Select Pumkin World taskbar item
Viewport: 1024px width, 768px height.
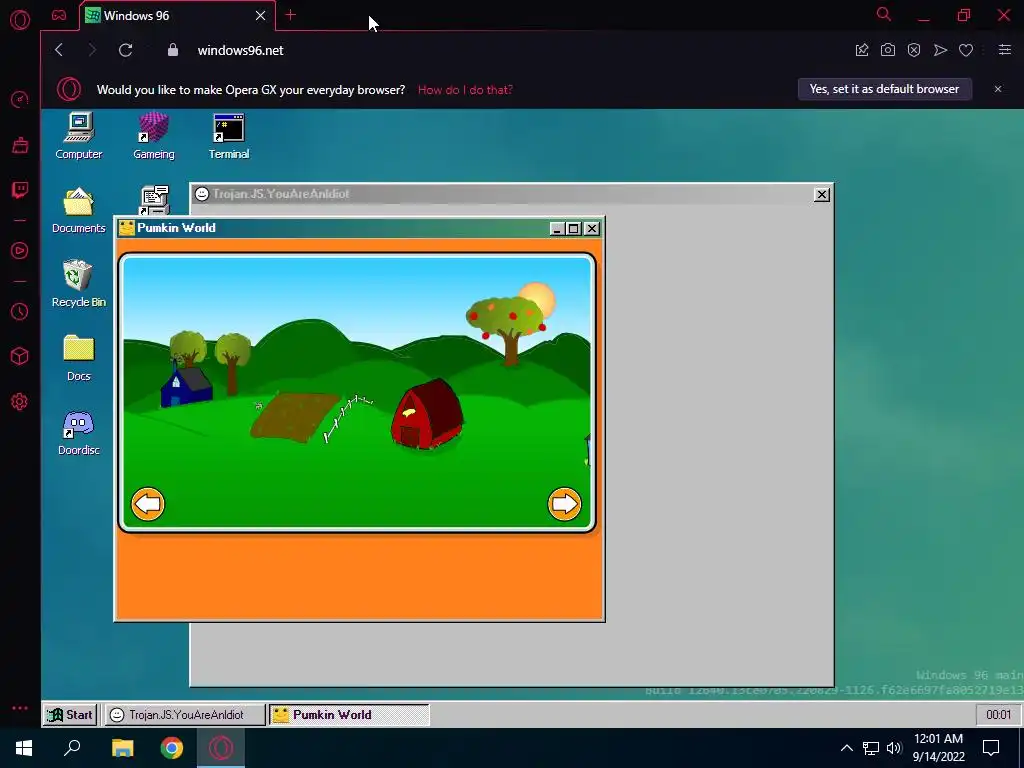[x=349, y=714]
